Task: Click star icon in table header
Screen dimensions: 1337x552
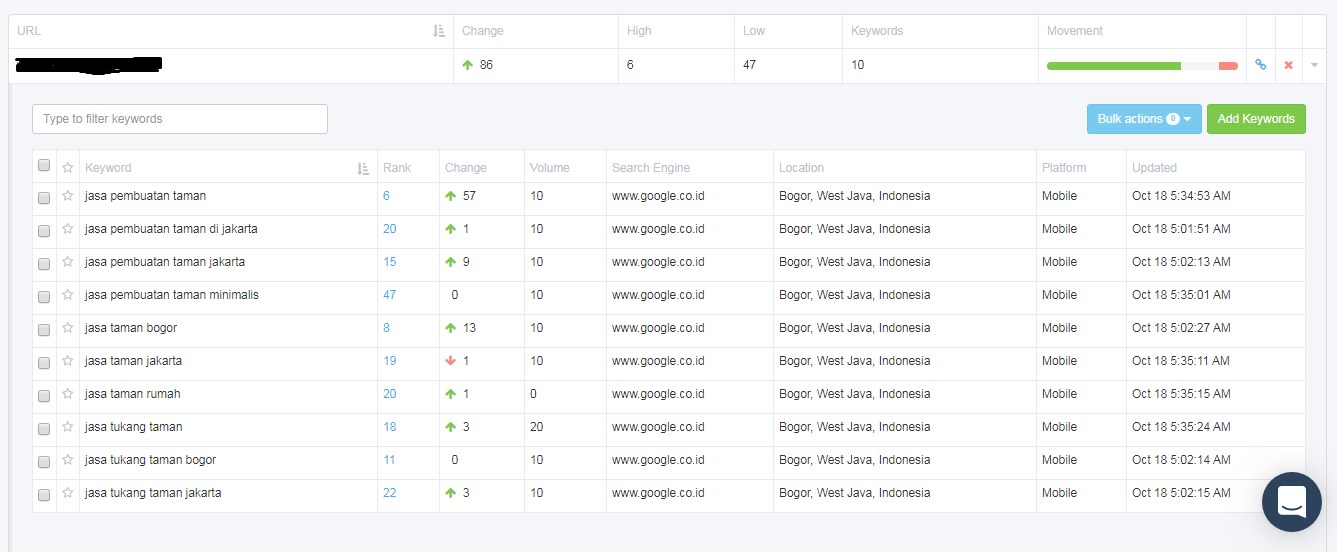Action: click(67, 168)
